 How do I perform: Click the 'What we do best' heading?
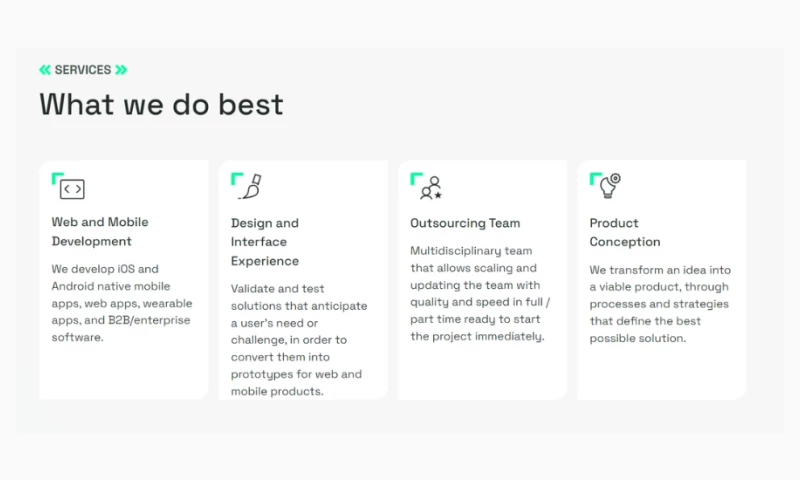click(x=161, y=105)
